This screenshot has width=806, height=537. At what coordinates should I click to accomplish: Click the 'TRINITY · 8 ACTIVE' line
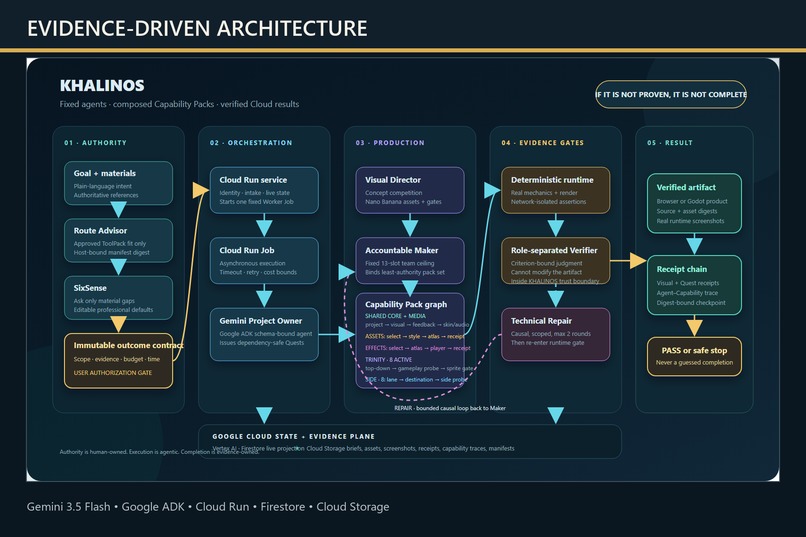click(388, 360)
